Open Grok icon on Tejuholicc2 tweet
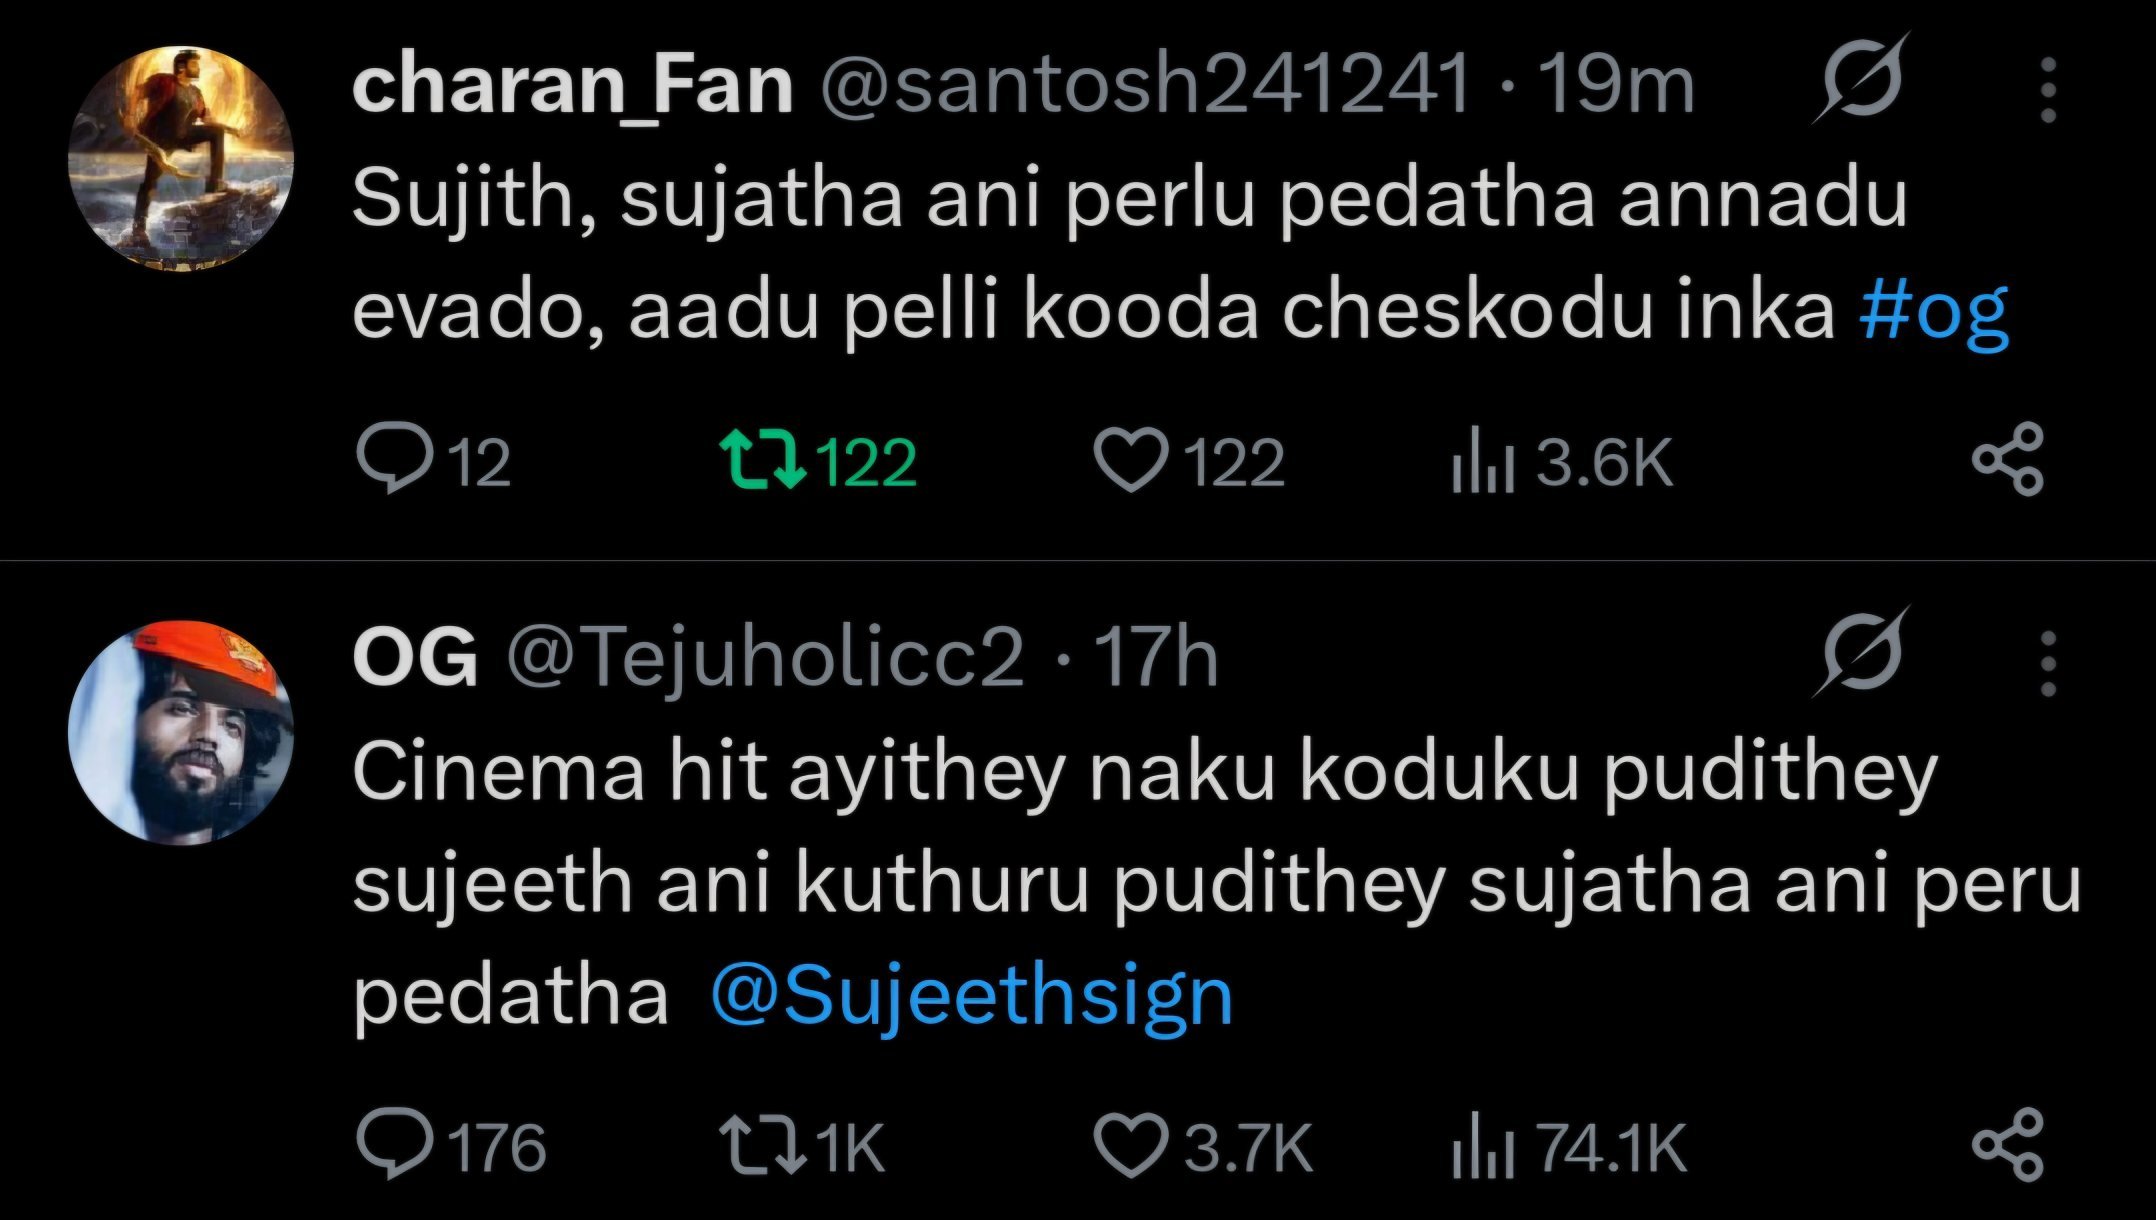Image resolution: width=2156 pixels, height=1220 pixels. [x=1862, y=654]
